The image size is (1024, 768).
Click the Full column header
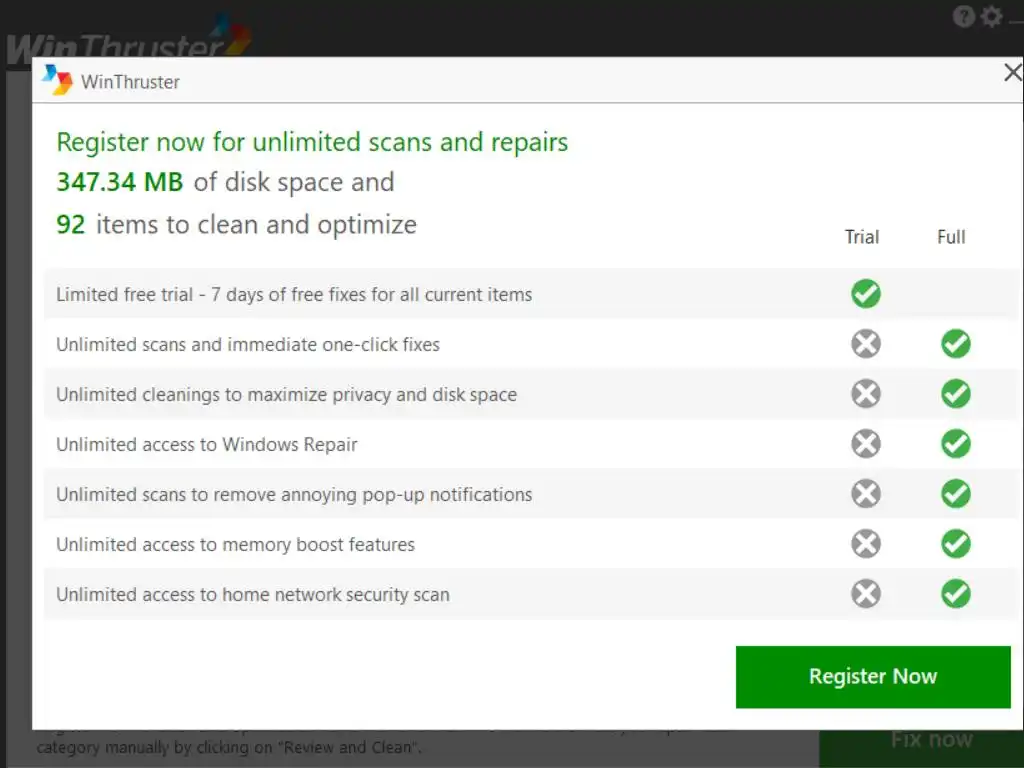(951, 237)
